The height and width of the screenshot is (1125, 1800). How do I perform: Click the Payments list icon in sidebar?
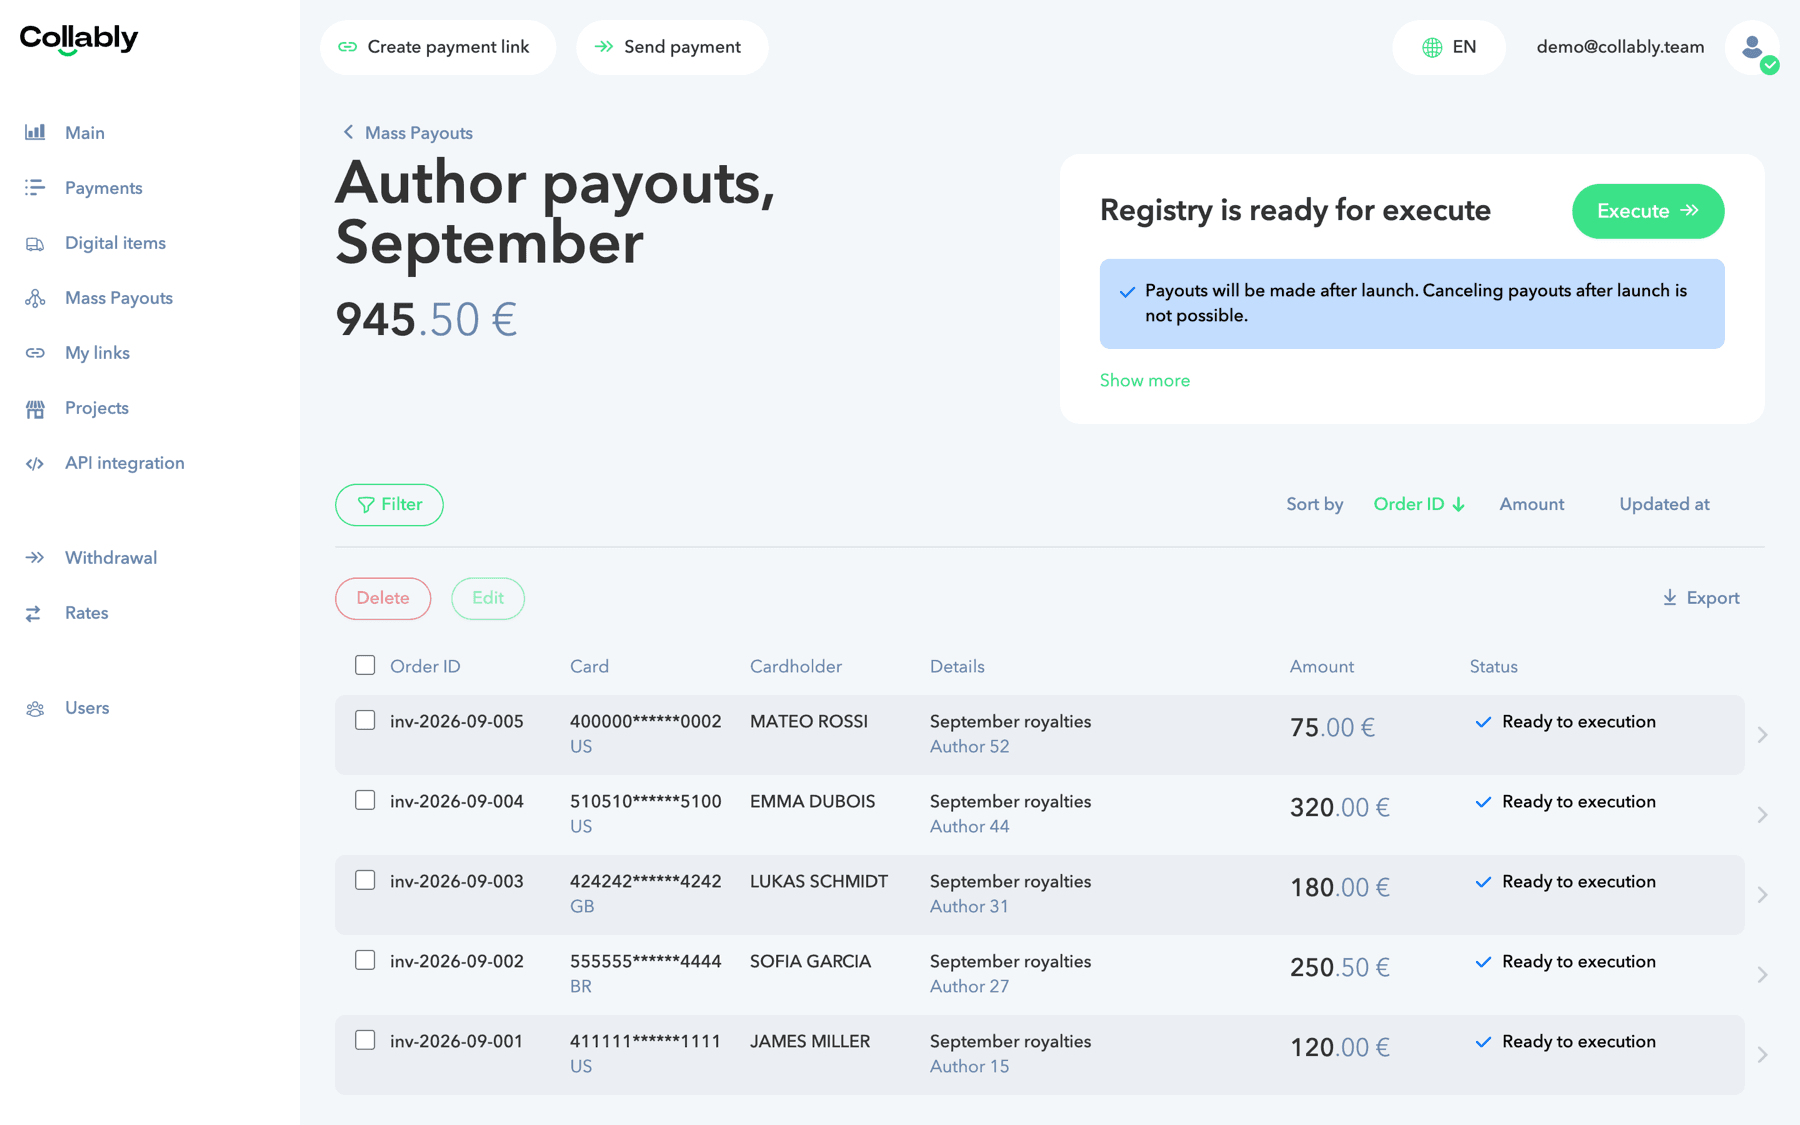tap(35, 187)
